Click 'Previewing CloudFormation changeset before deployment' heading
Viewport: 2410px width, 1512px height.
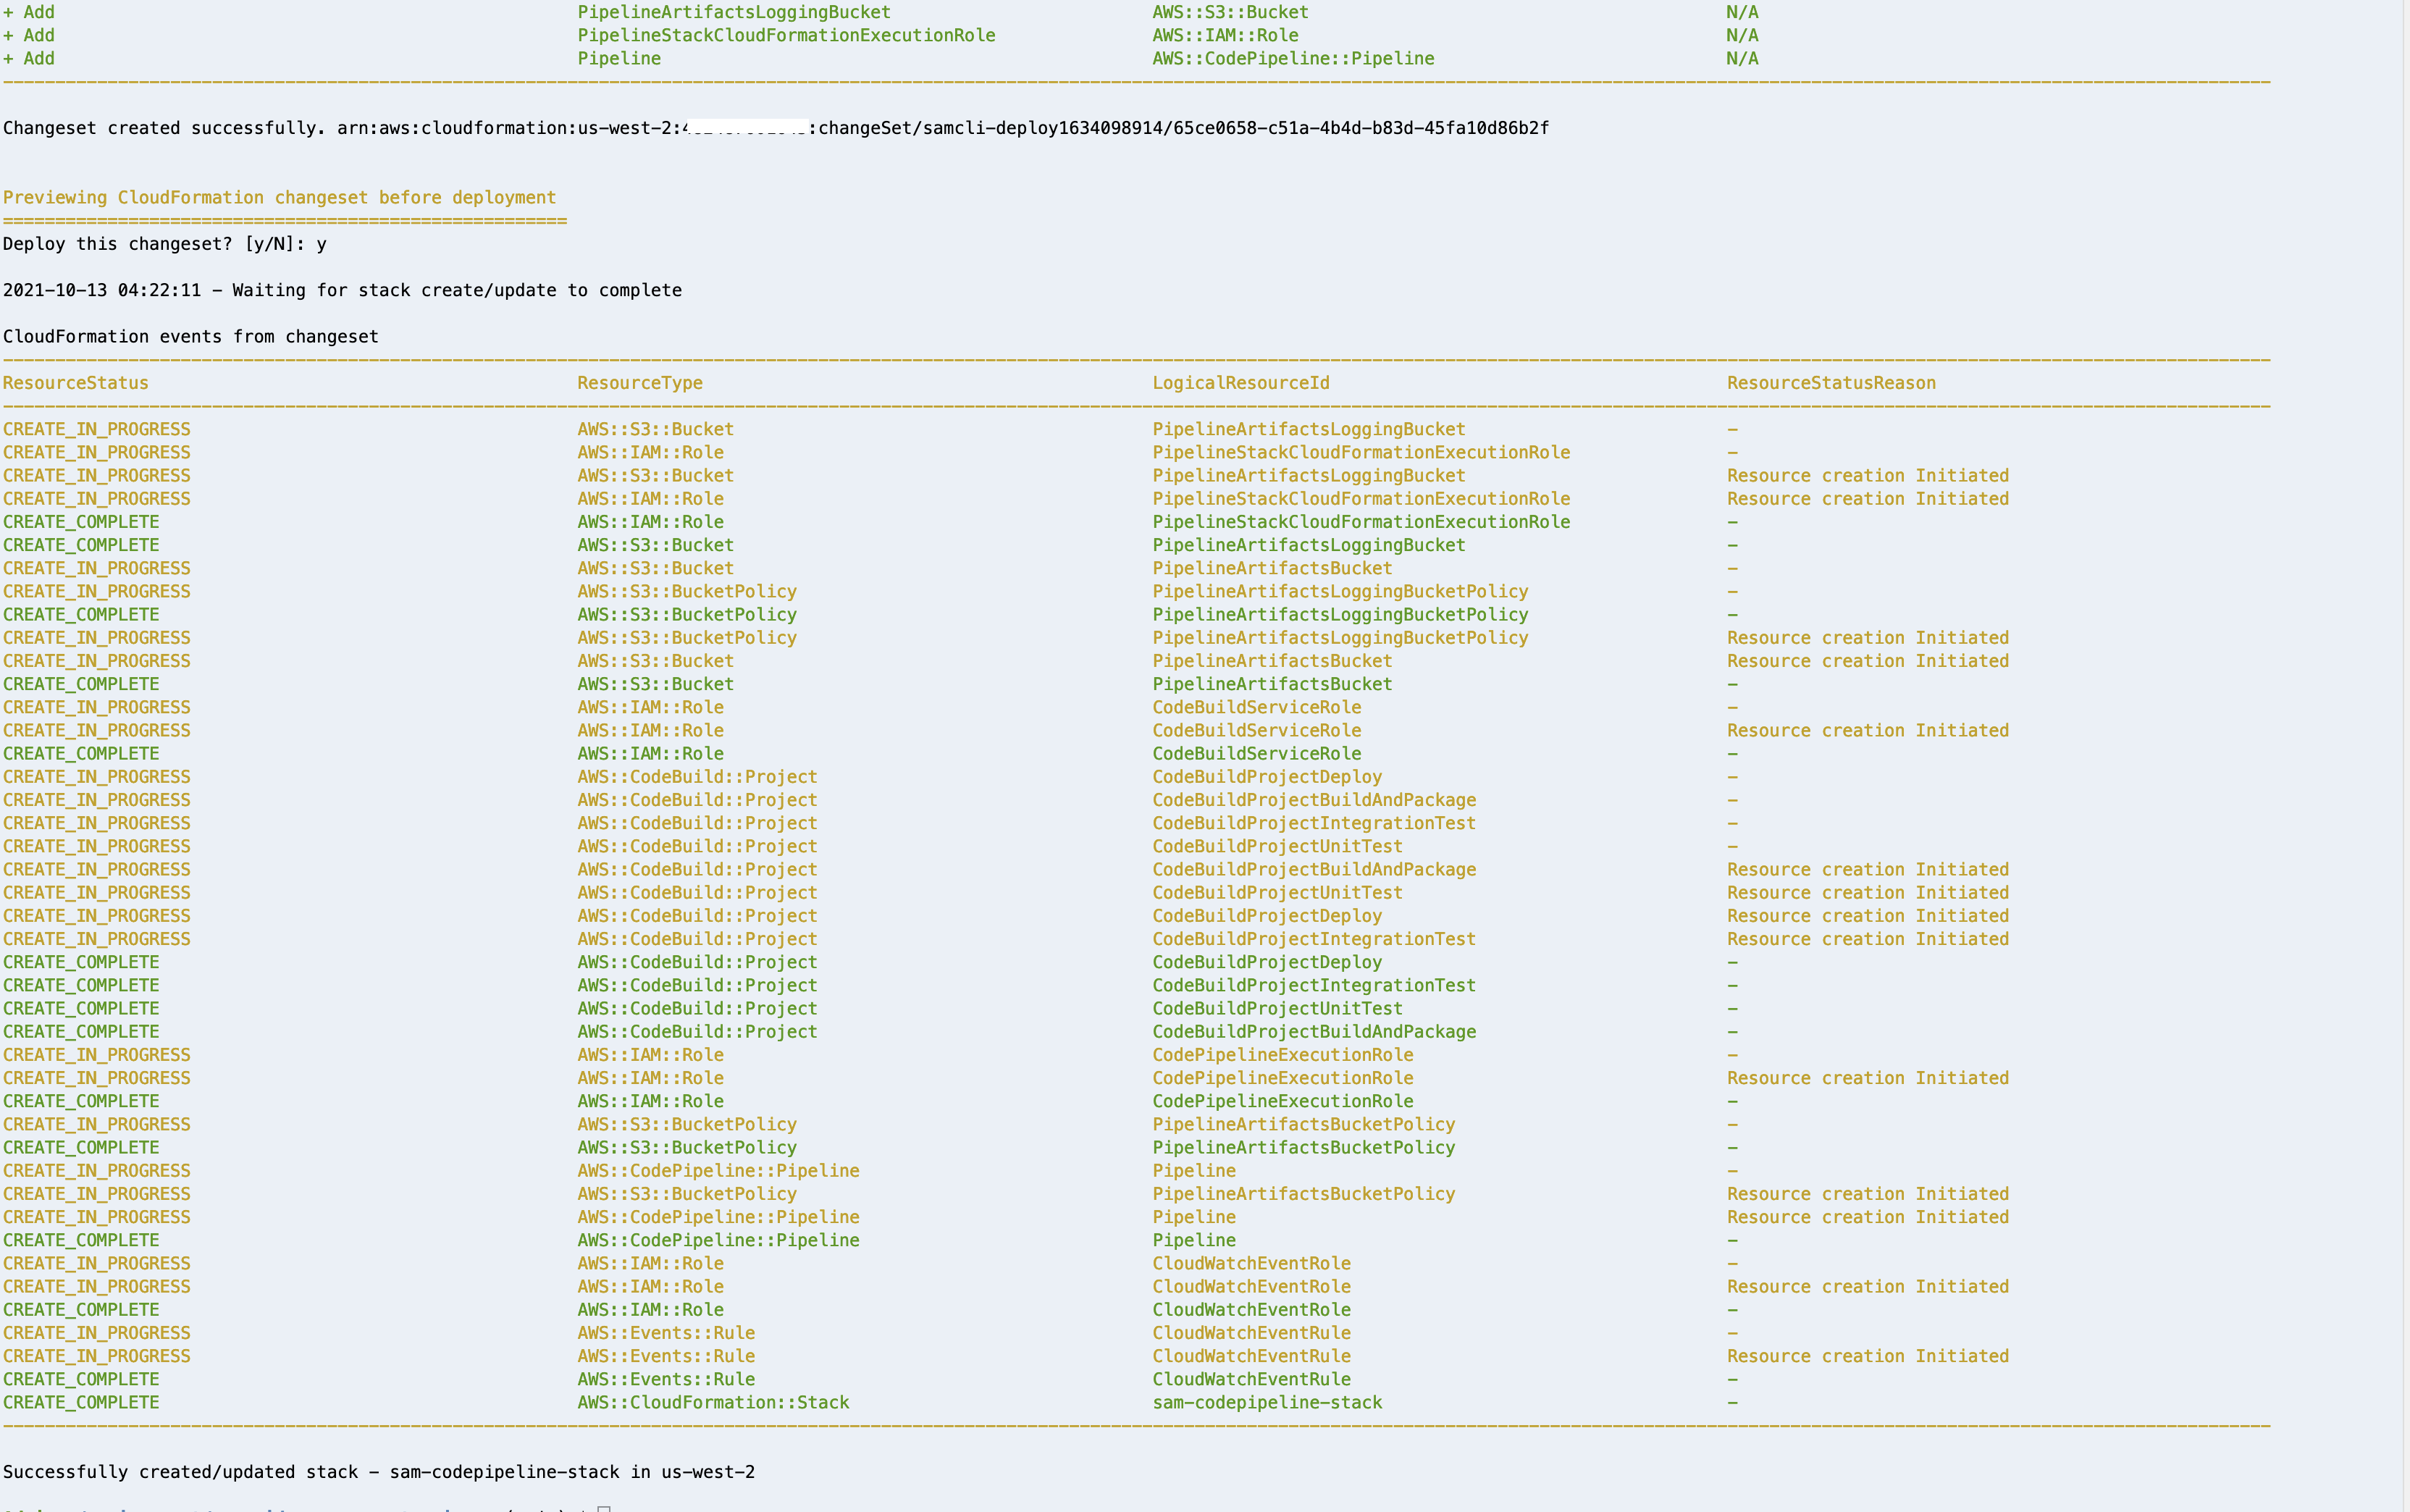[279, 197]
